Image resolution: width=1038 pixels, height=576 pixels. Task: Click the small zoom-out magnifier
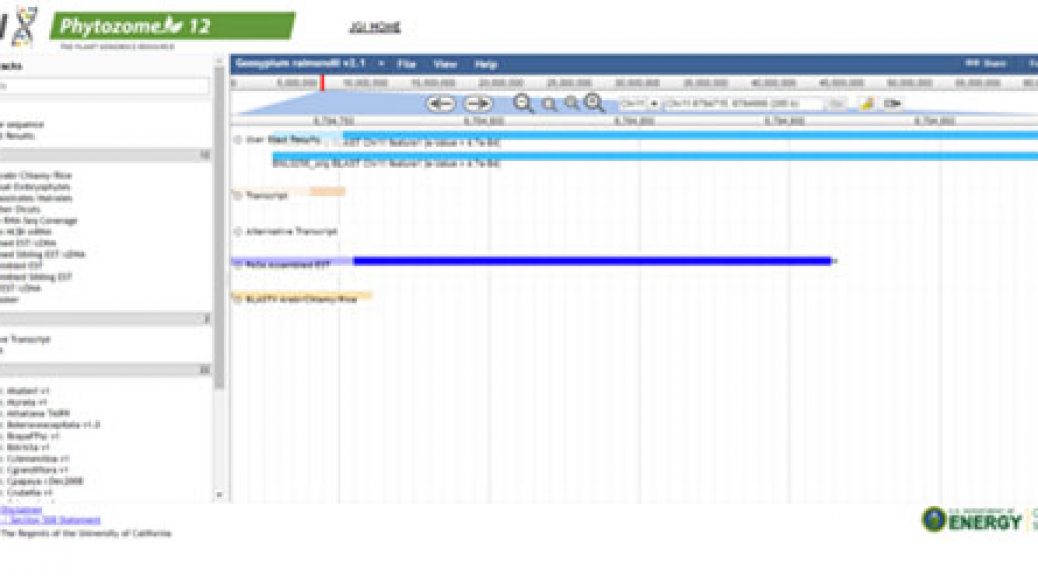coord(549,104)
